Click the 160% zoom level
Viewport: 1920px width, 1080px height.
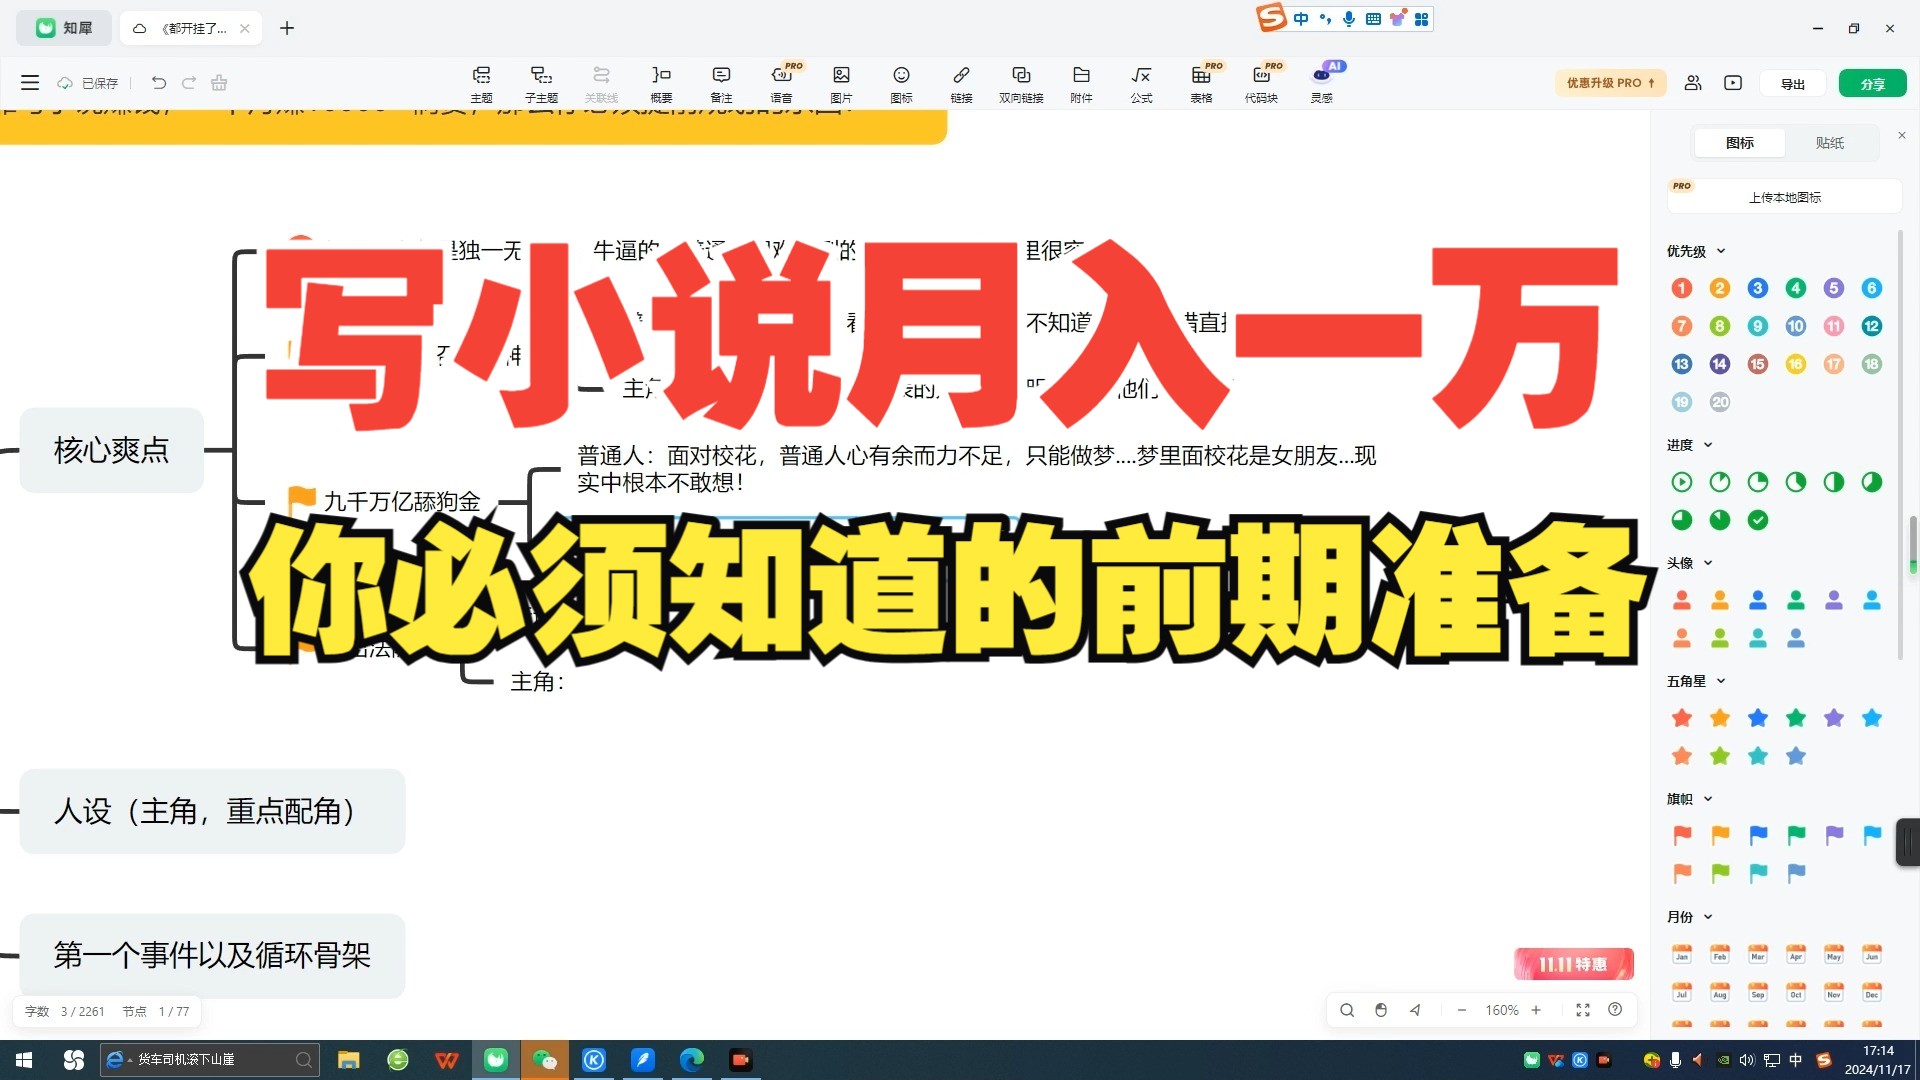point(1501,1010)
